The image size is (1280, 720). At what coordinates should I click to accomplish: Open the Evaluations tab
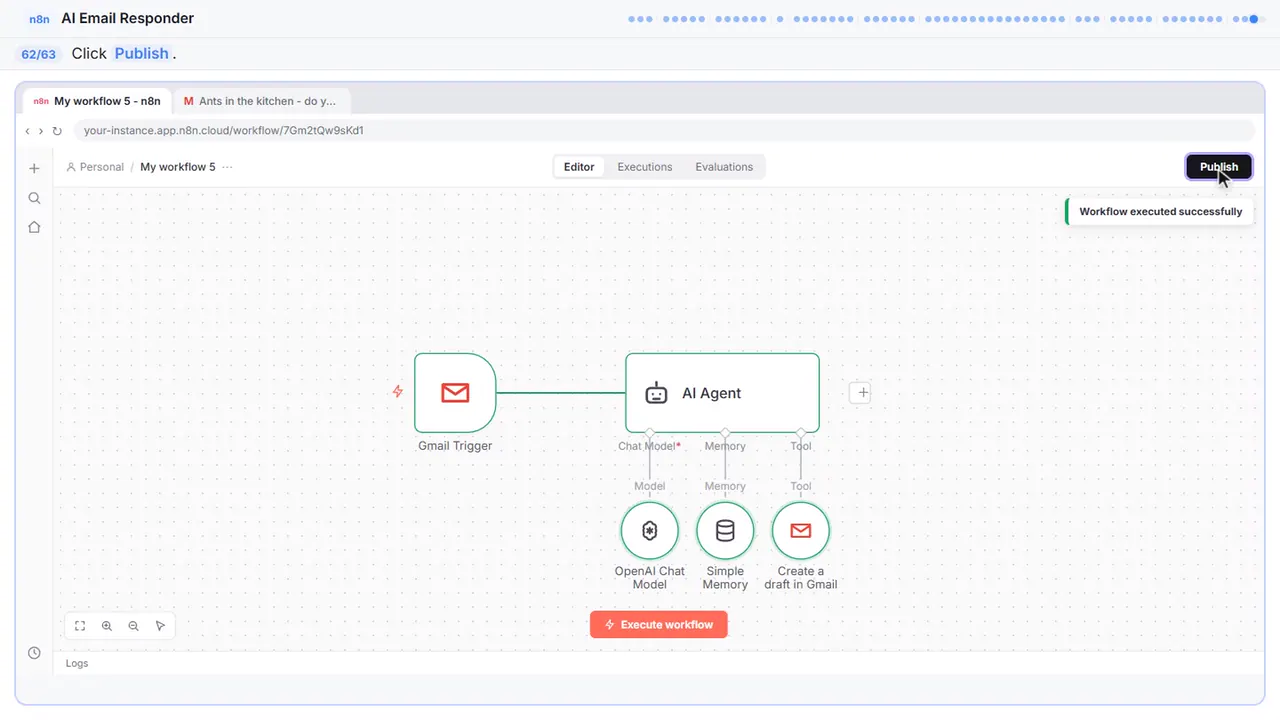[x=724, y=167]
